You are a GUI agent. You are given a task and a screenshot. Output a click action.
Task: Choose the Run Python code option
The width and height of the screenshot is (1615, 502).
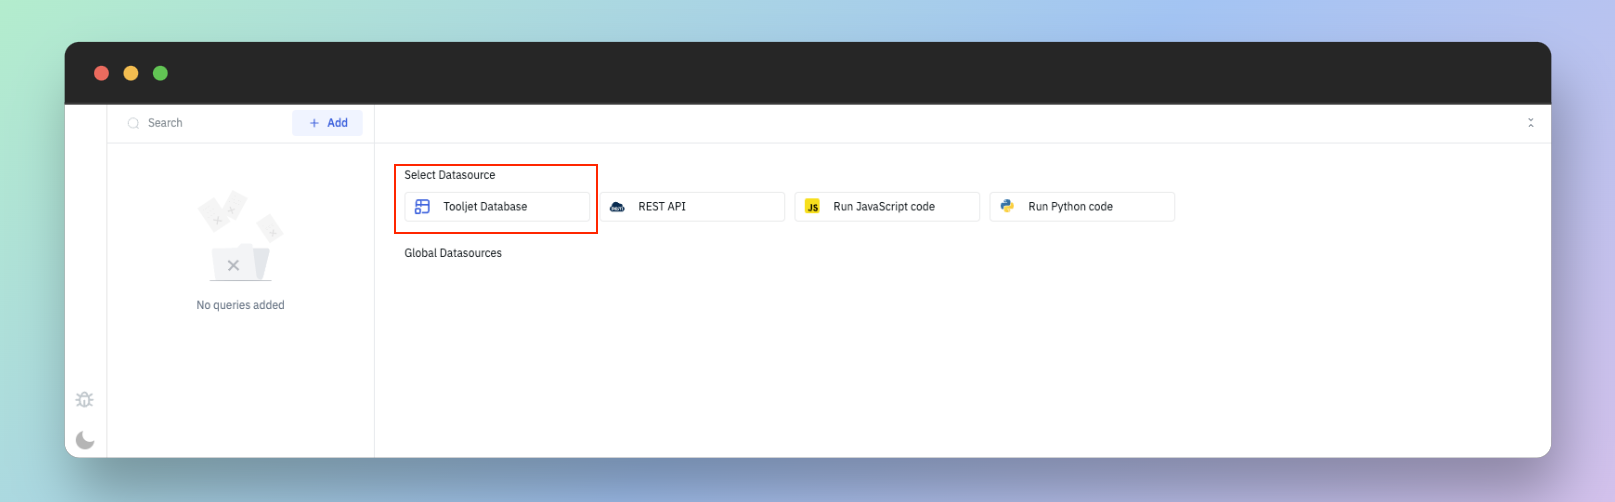point(1082,207)
